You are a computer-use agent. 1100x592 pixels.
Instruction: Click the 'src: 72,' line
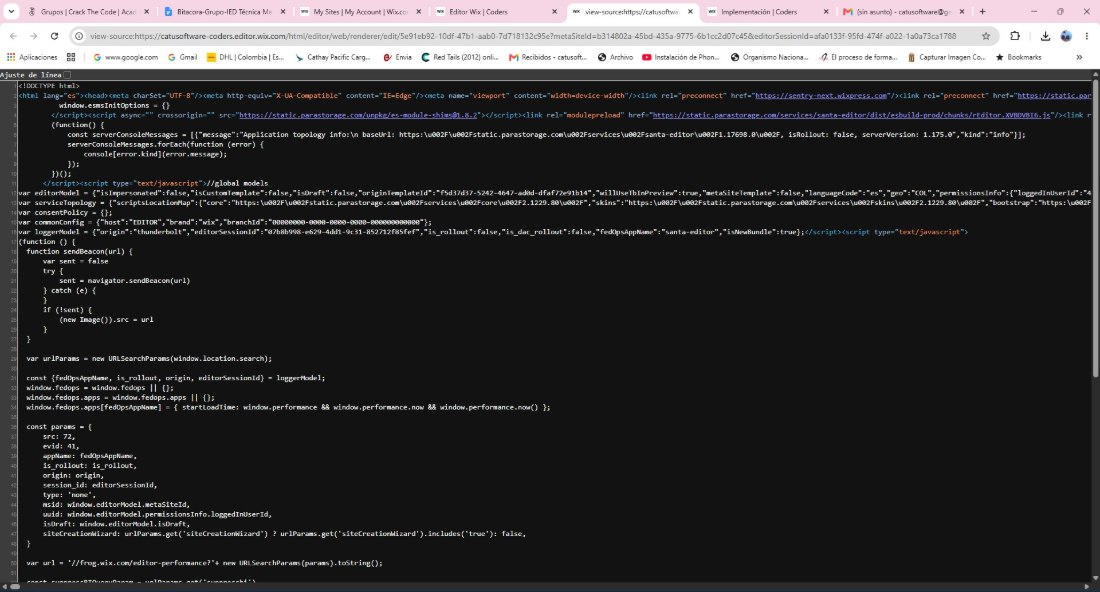point(59,436)
